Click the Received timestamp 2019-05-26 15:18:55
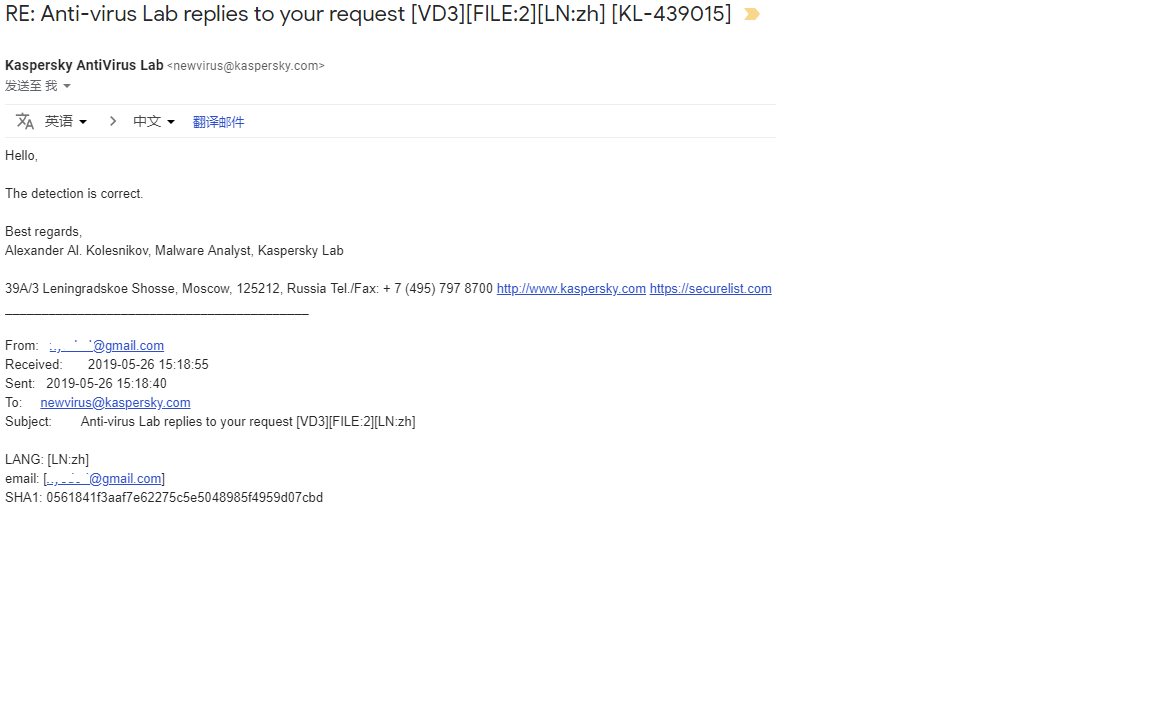This screenshot has height=720, width=1152. pos(148,365)
